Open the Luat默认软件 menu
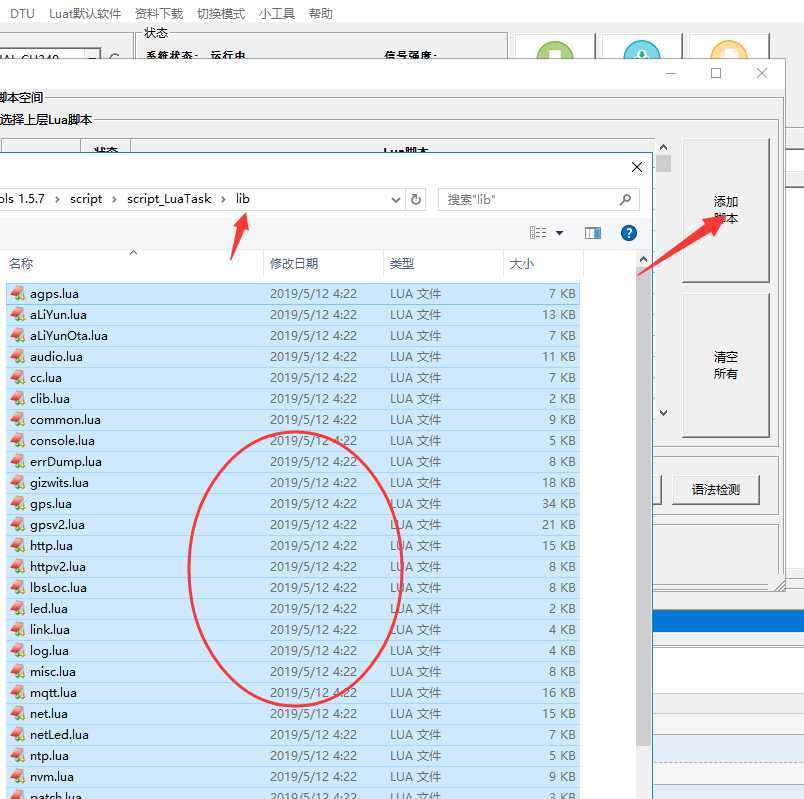Image resolution: width=804 pixels, height=799 pixels. 85,13
